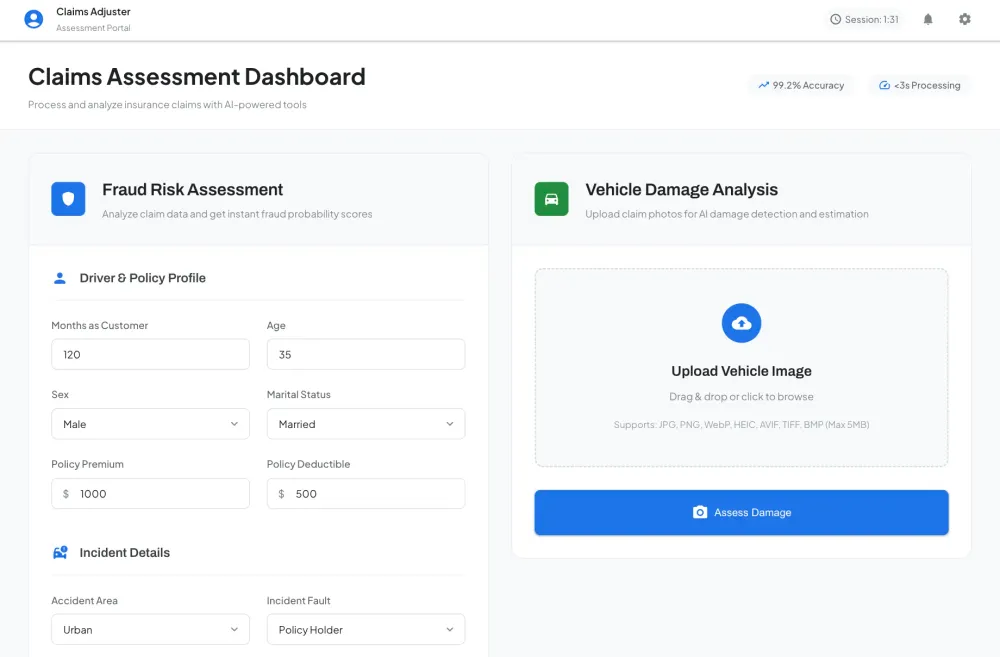Click the session clock icon
Viewport: 1000px width, 657px height.
pos(835,19)
